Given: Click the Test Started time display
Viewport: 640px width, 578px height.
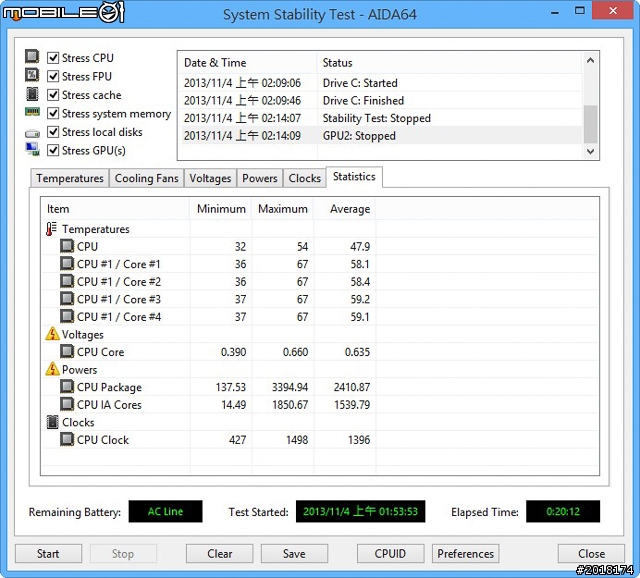Looking at the screenshot, I should (x=360, y=511).
